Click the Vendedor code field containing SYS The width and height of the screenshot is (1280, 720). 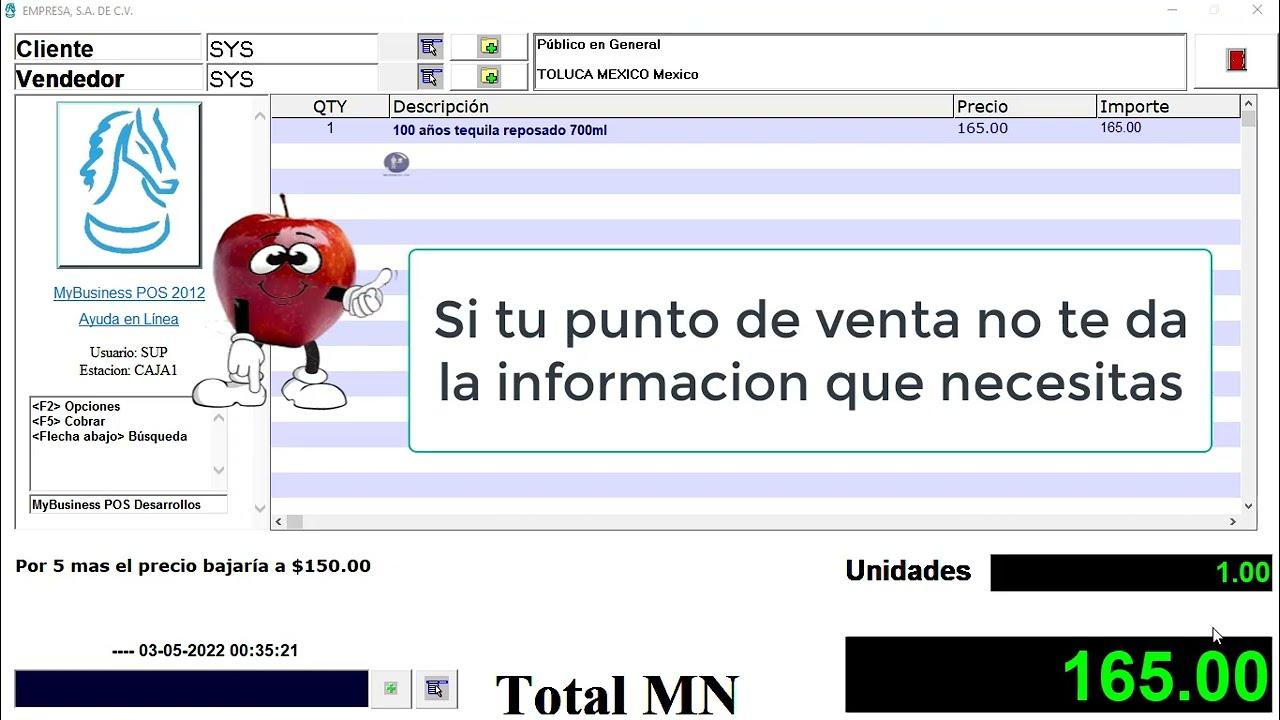(x=292, y=78)
